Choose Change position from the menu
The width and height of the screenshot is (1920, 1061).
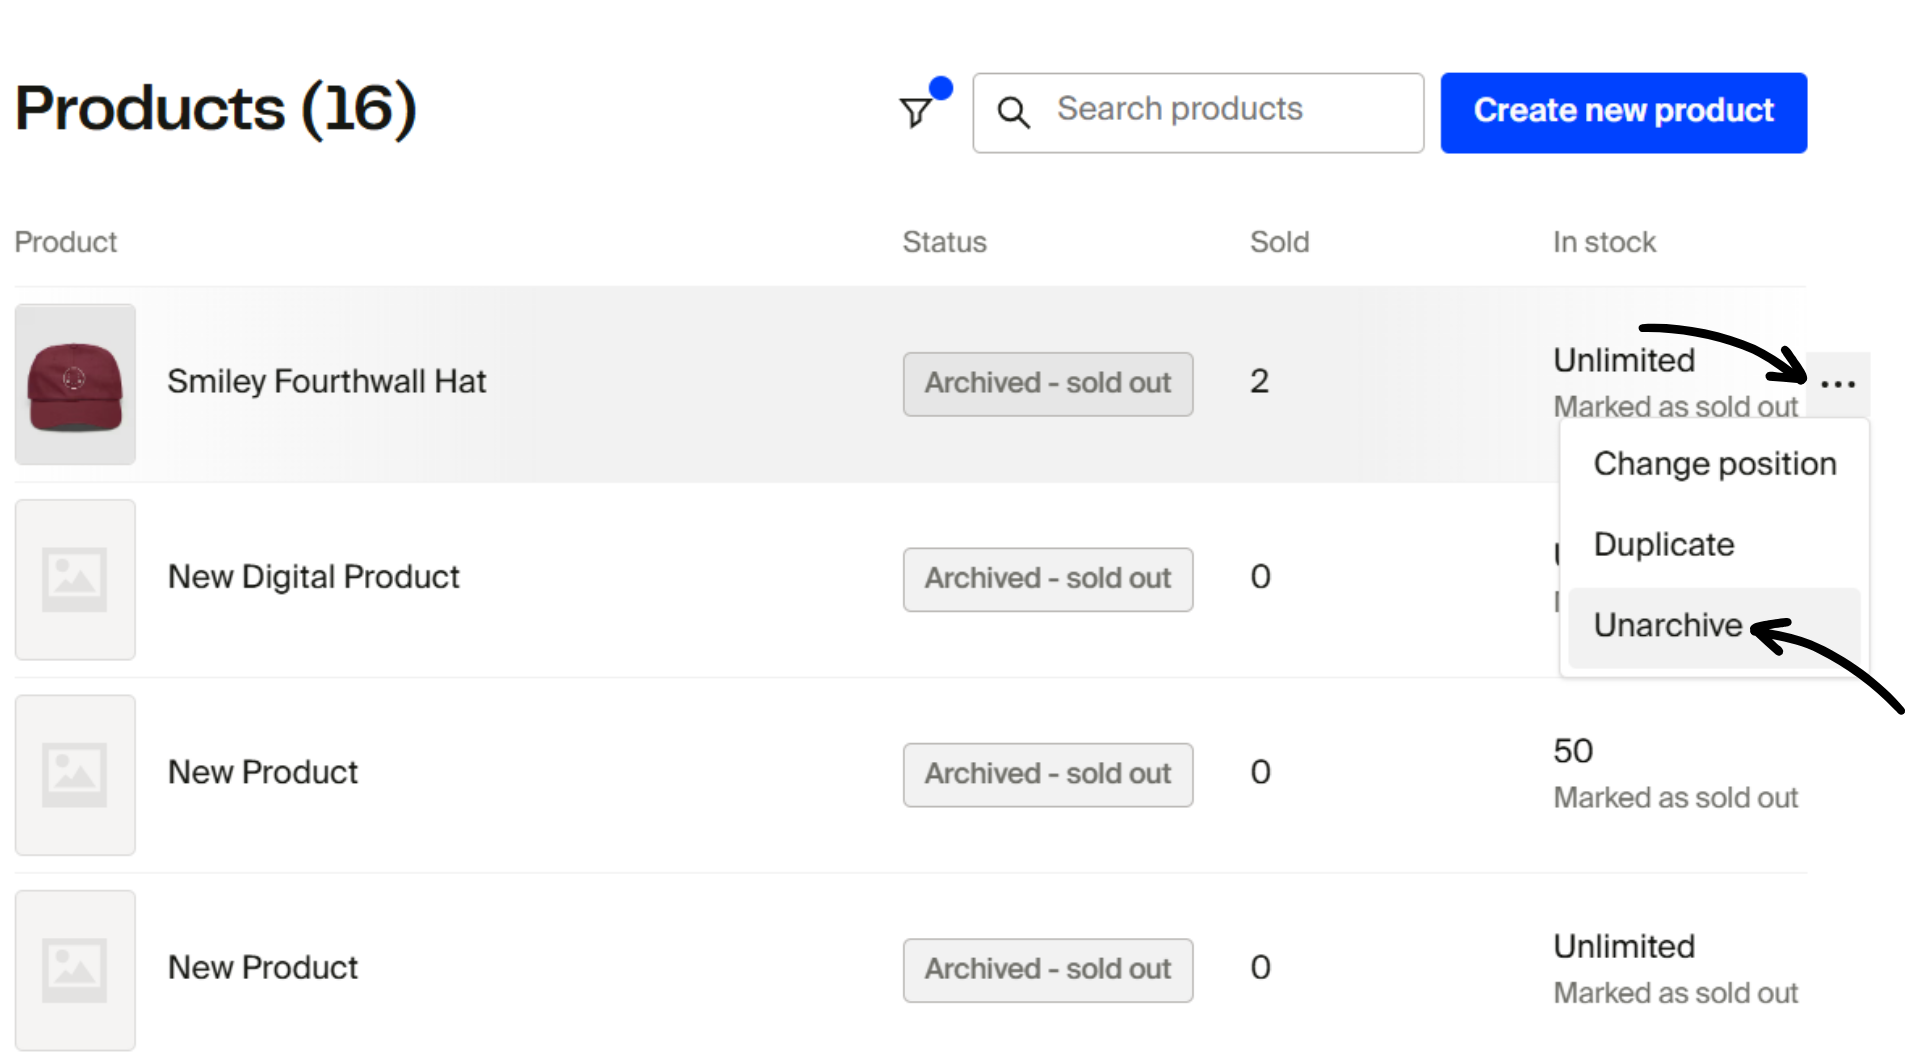pyautogui.click(x=1714, y=464)
